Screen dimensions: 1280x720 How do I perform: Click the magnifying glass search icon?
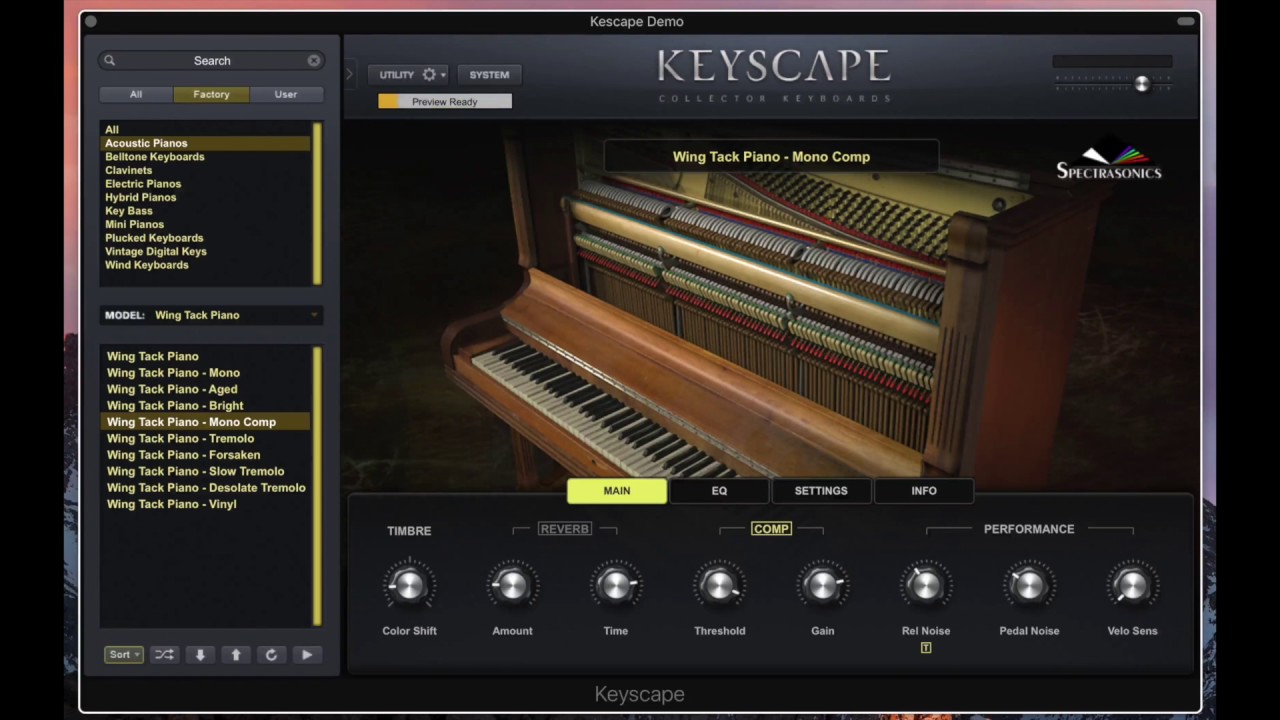(x=110, y=61)
